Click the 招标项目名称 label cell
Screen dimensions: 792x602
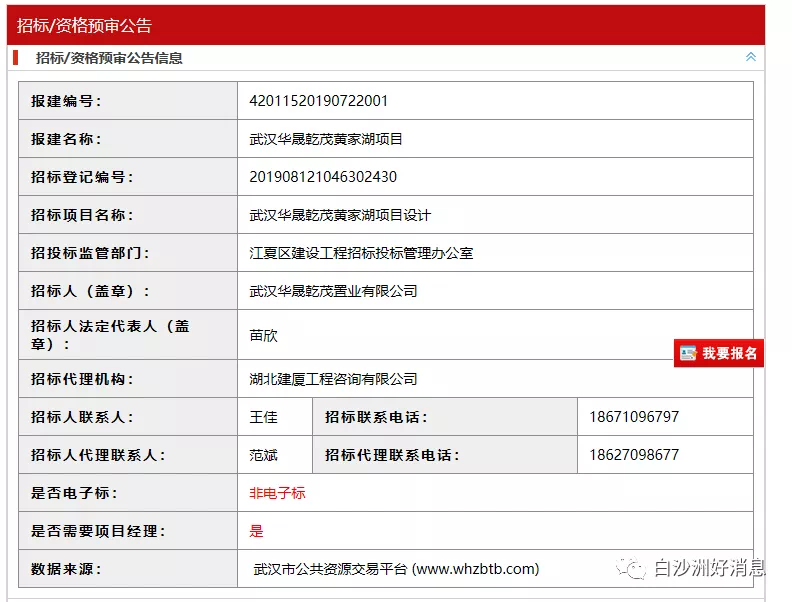pos(128,215)
